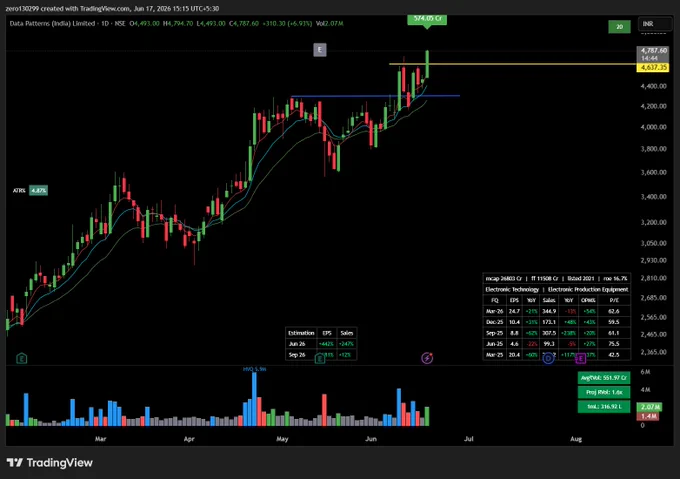Click the Proj RVol 1.6x box
This screenshot has height=479, width=680.
(x=604, y=392)
